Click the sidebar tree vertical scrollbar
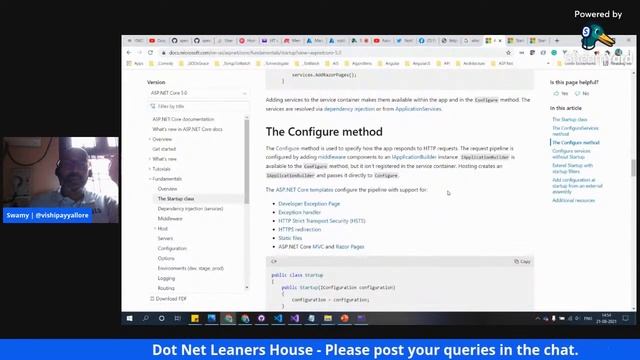The width and height of the screenshot is (640, 360). [247, 161]
